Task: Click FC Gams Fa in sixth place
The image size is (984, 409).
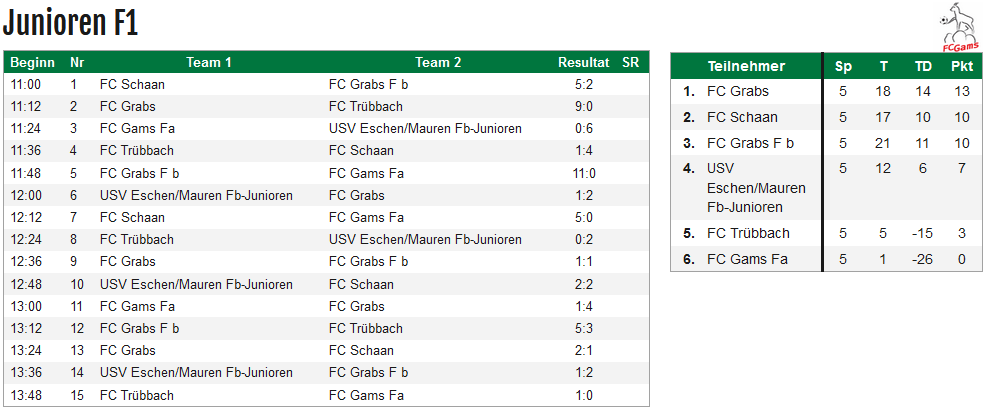Action: click(x=747, y=259)
